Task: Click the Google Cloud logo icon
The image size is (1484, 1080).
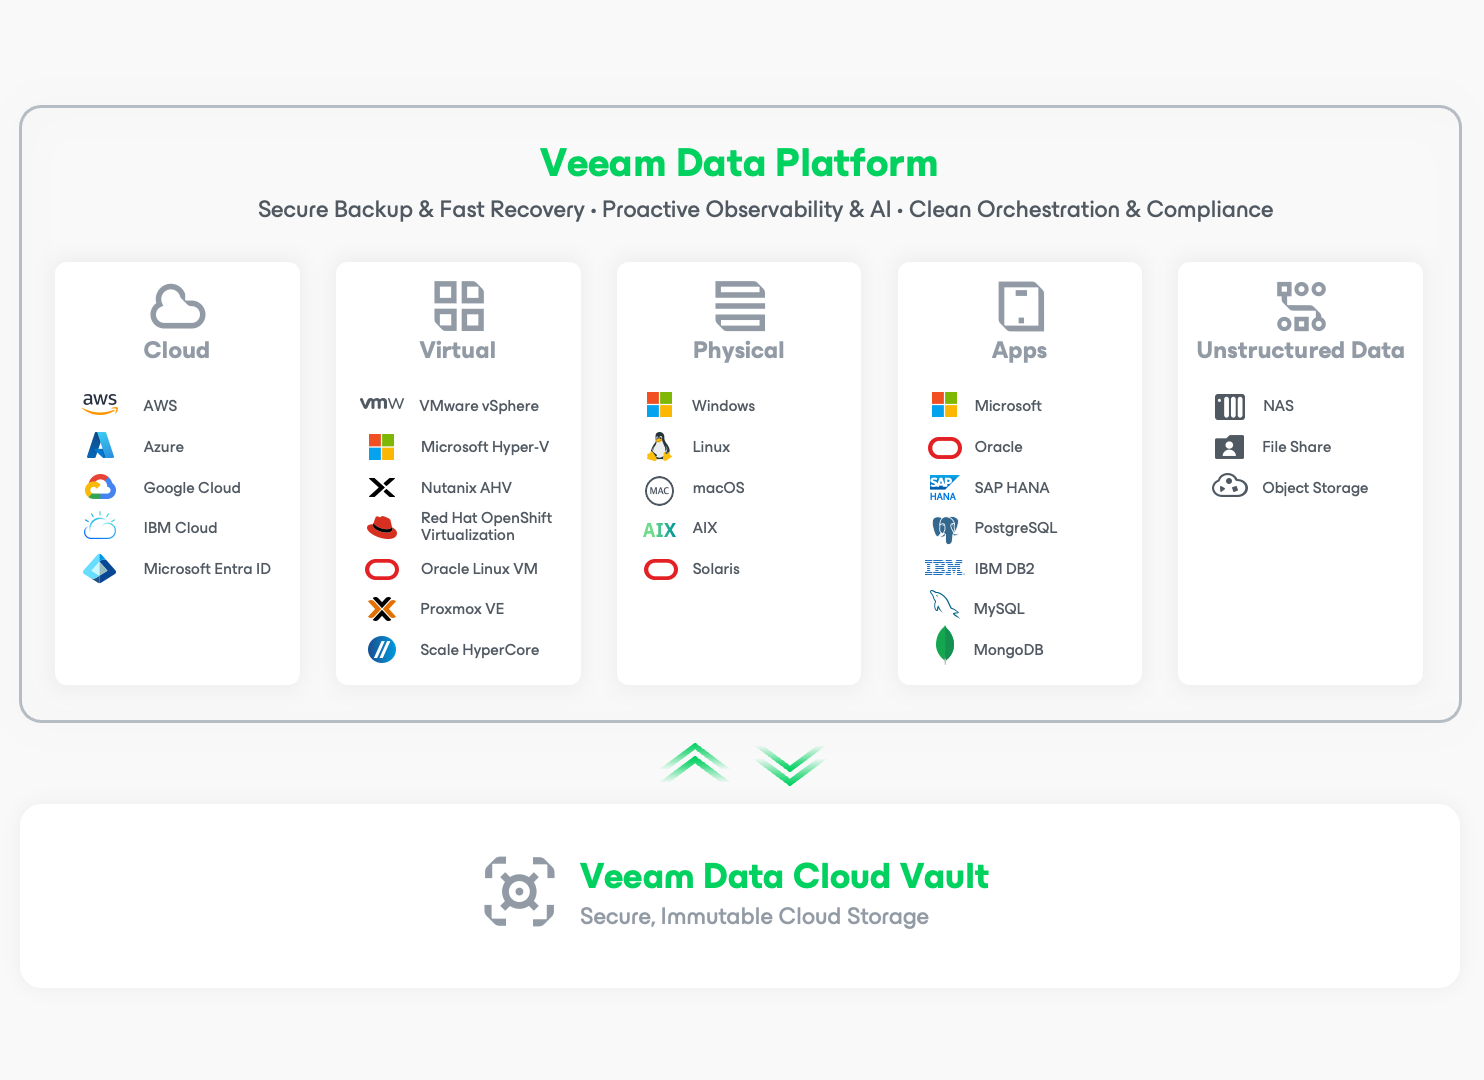Action: pyautogui.click(x=100, y=487)
